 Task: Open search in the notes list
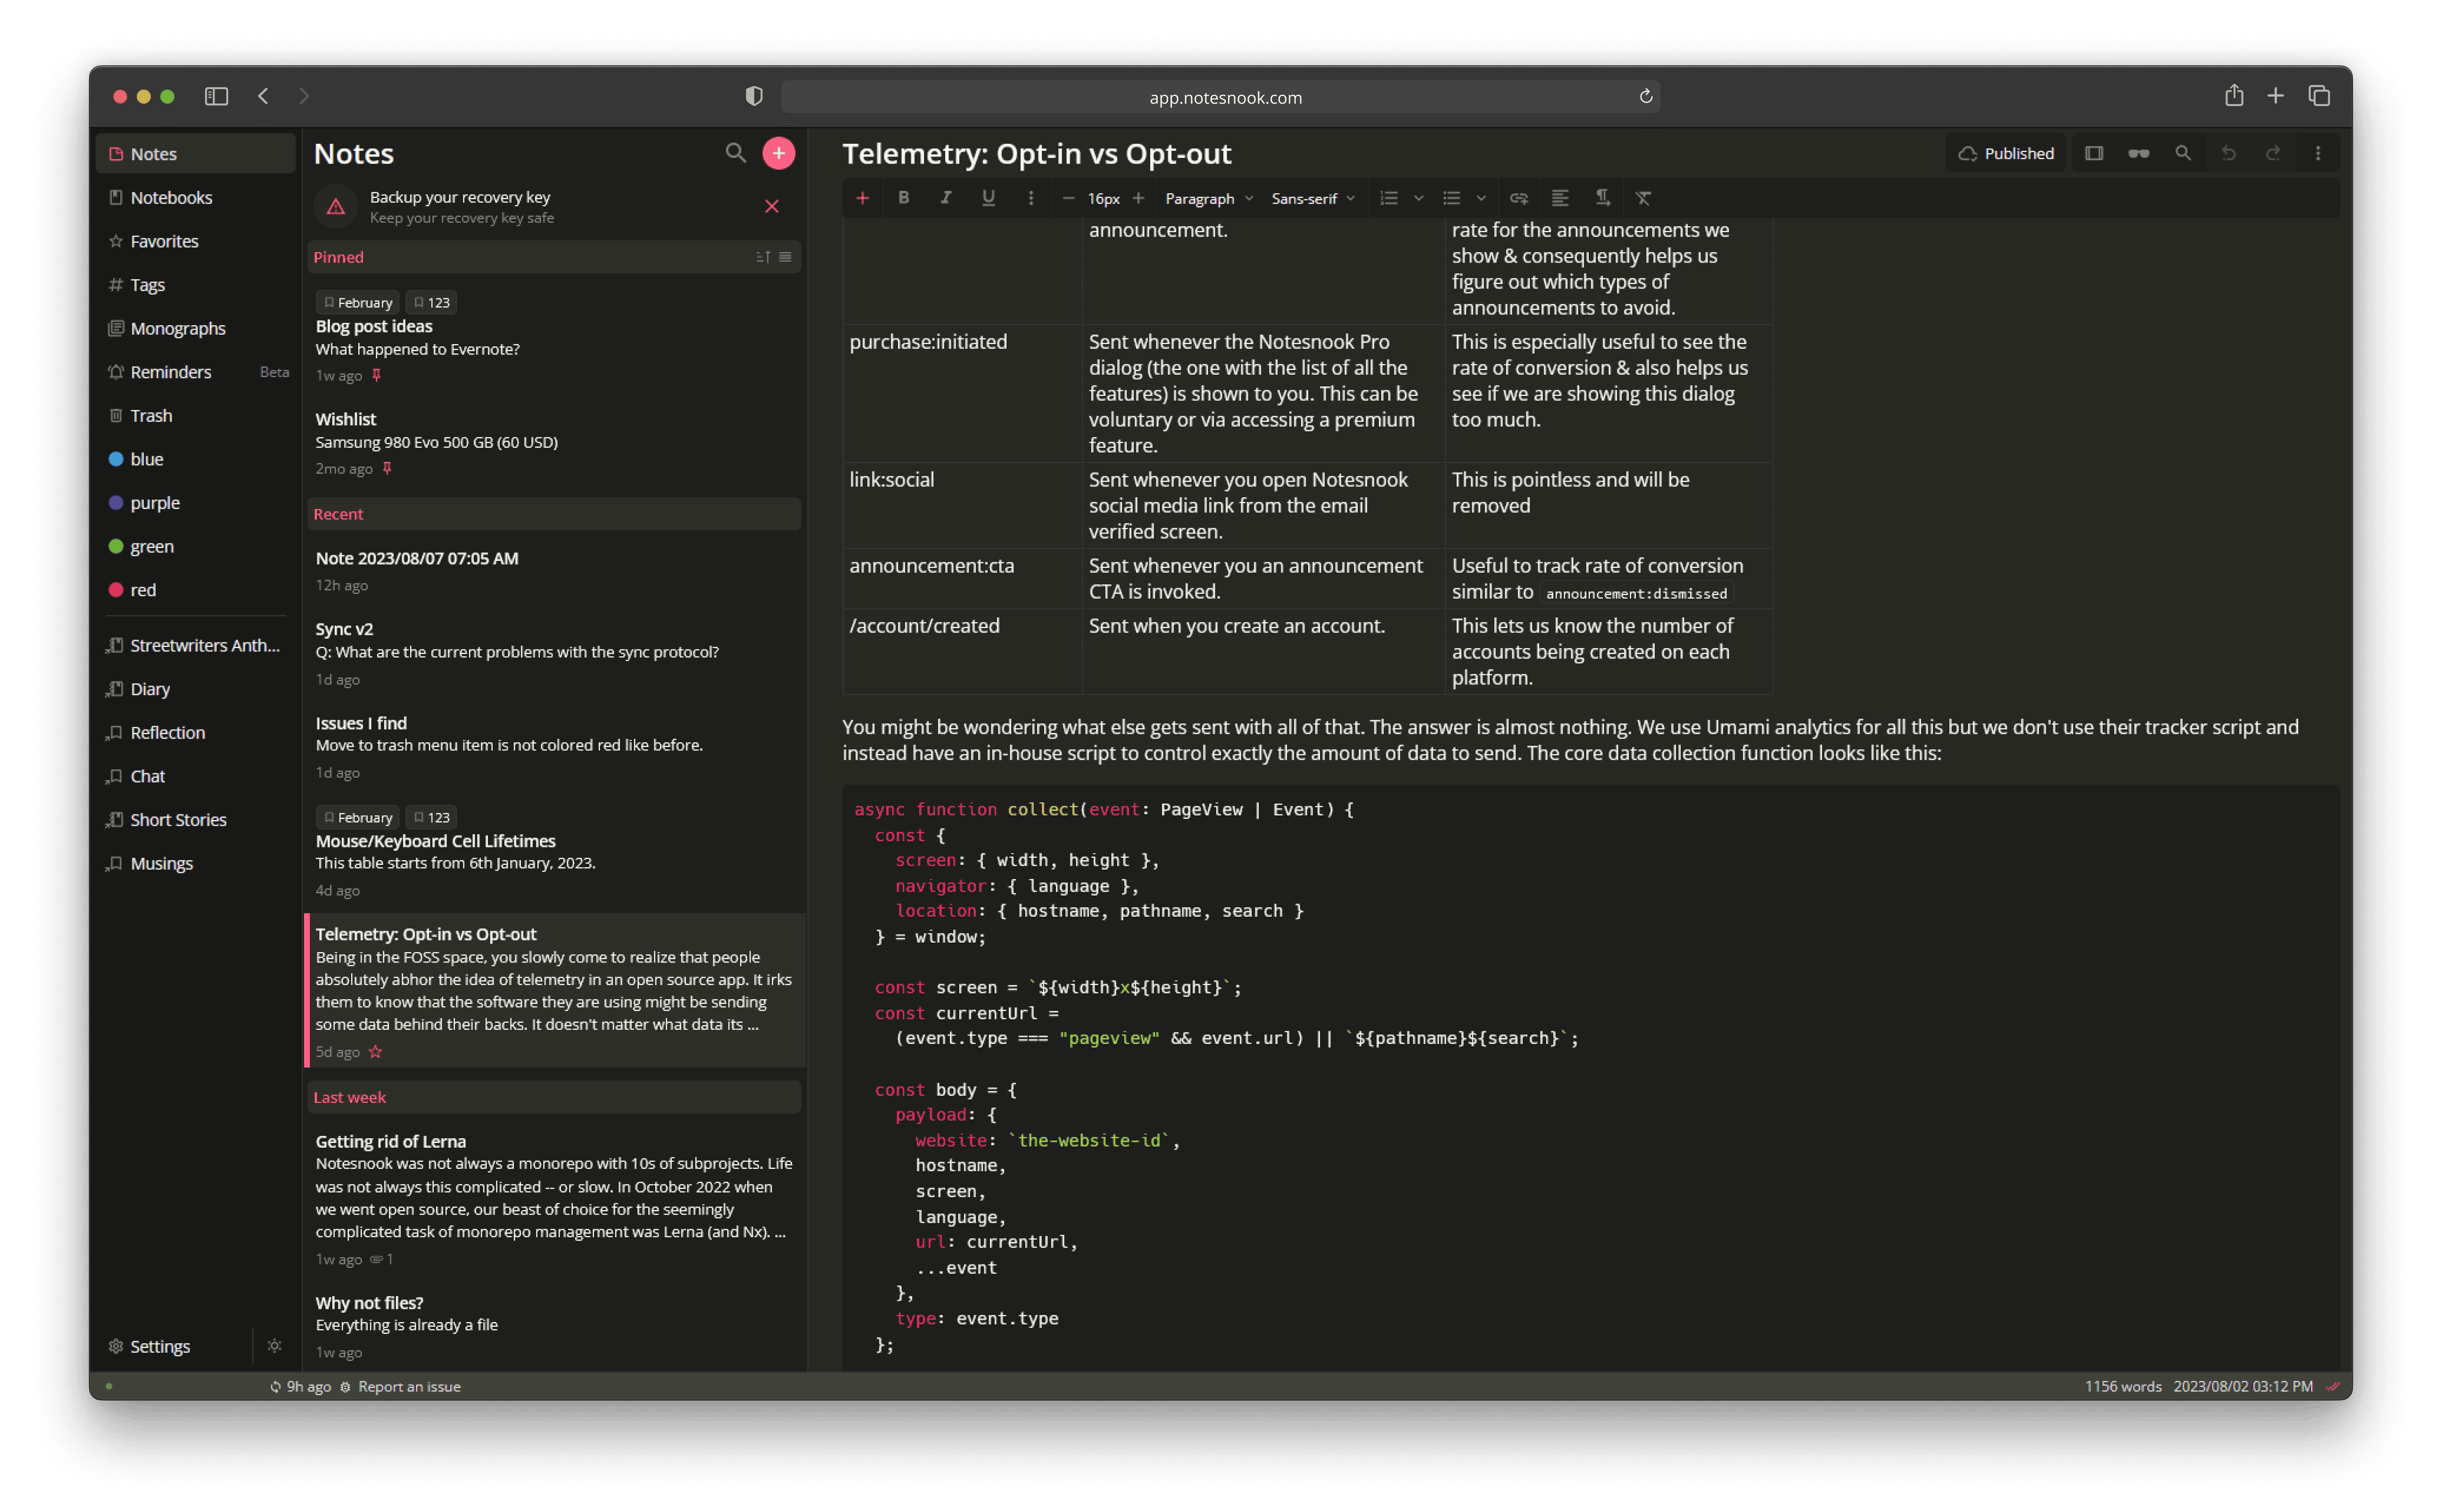(x=735, y=153)
